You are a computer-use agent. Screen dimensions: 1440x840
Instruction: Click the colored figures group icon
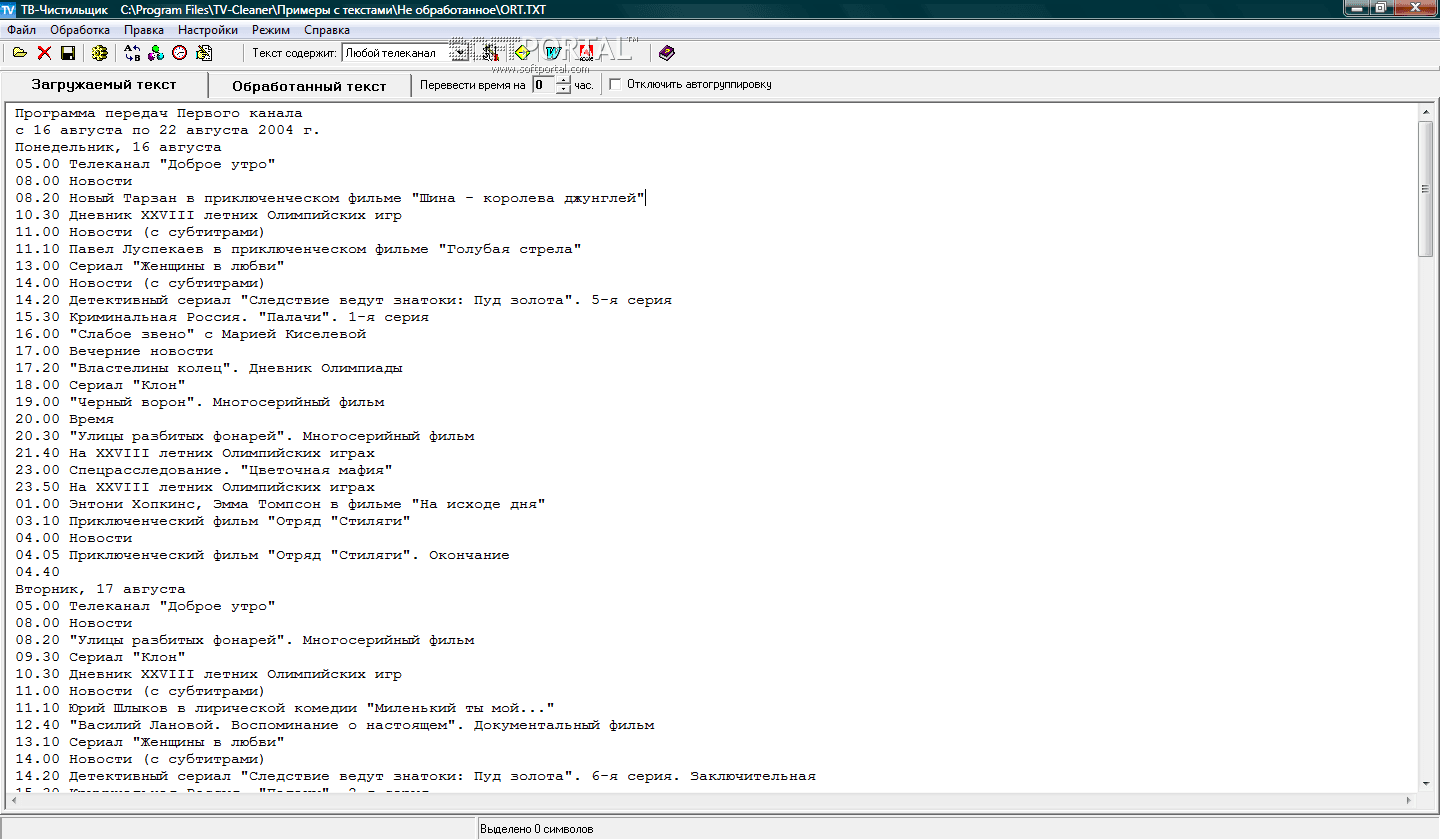coord(156,53)
